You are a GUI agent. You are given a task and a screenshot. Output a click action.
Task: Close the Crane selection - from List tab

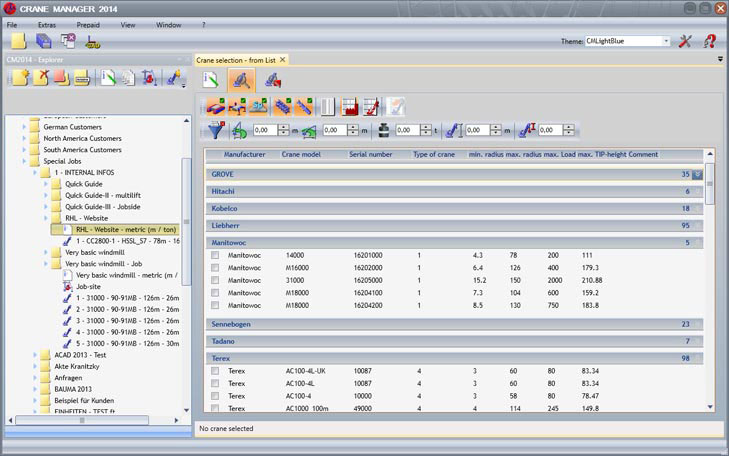point(282,60)
